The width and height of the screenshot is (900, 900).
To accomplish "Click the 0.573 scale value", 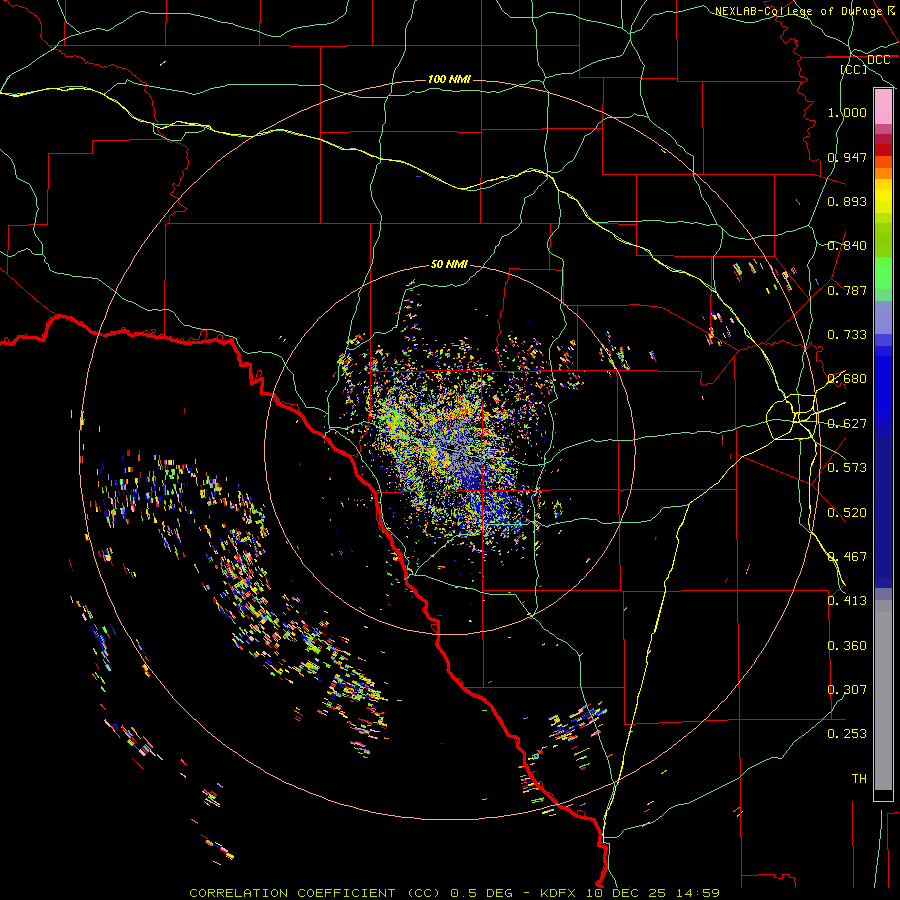I will tap(847, 468).
